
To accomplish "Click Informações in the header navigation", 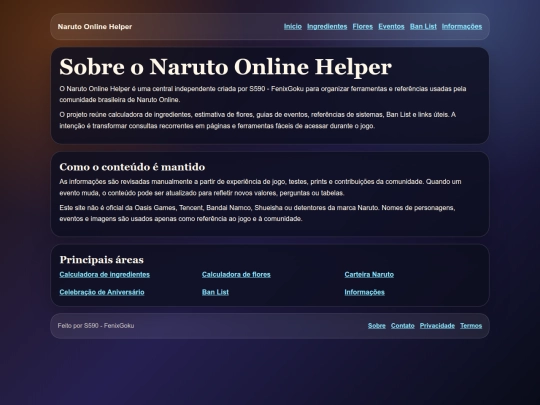I will [x=462, y=27].
